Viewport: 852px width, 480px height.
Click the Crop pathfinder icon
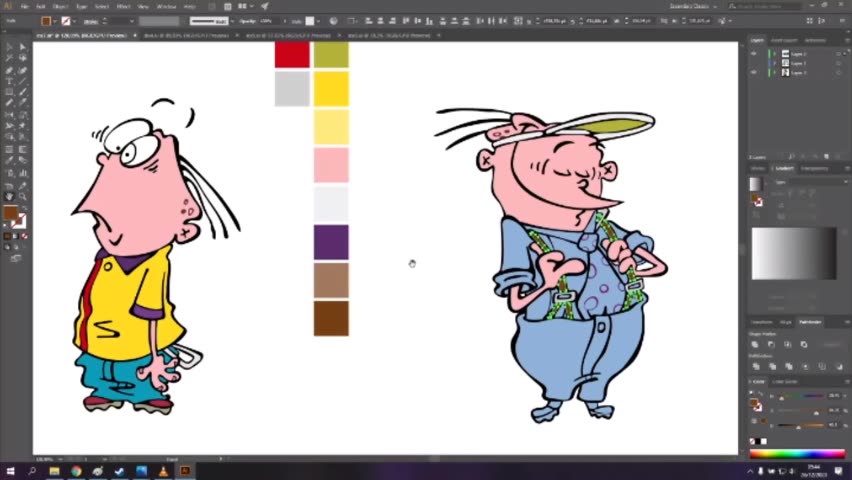805,367
